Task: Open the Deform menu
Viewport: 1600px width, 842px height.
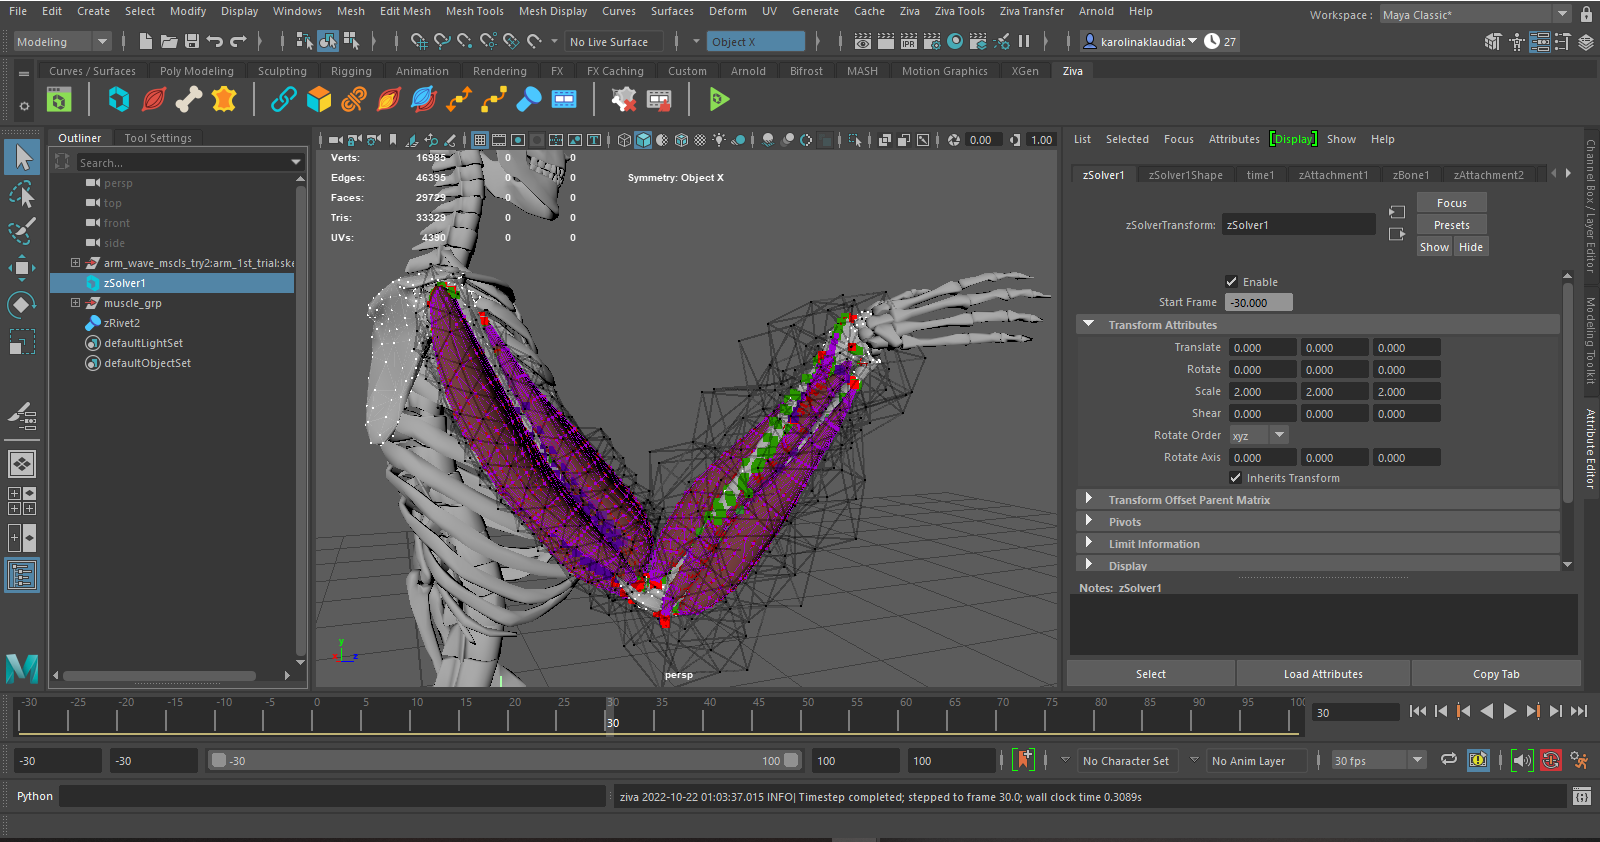Action: tap(728, 11)
